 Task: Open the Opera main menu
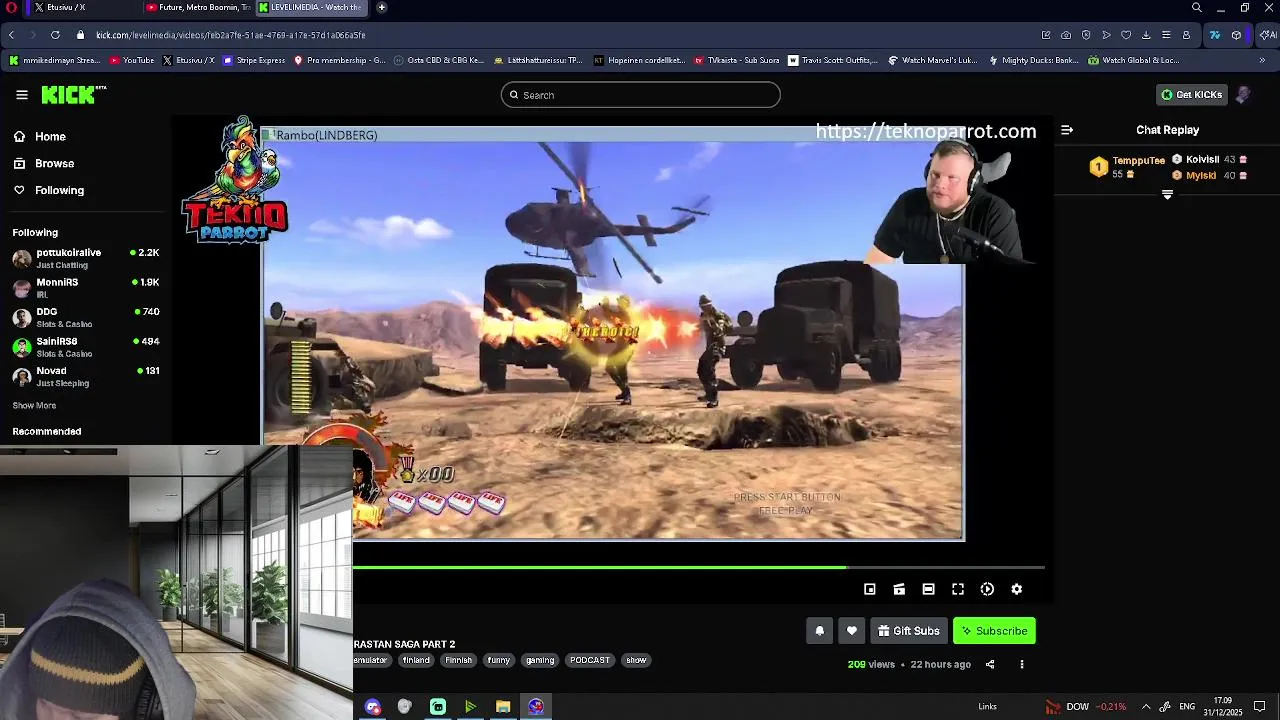(x=10, y=7)
